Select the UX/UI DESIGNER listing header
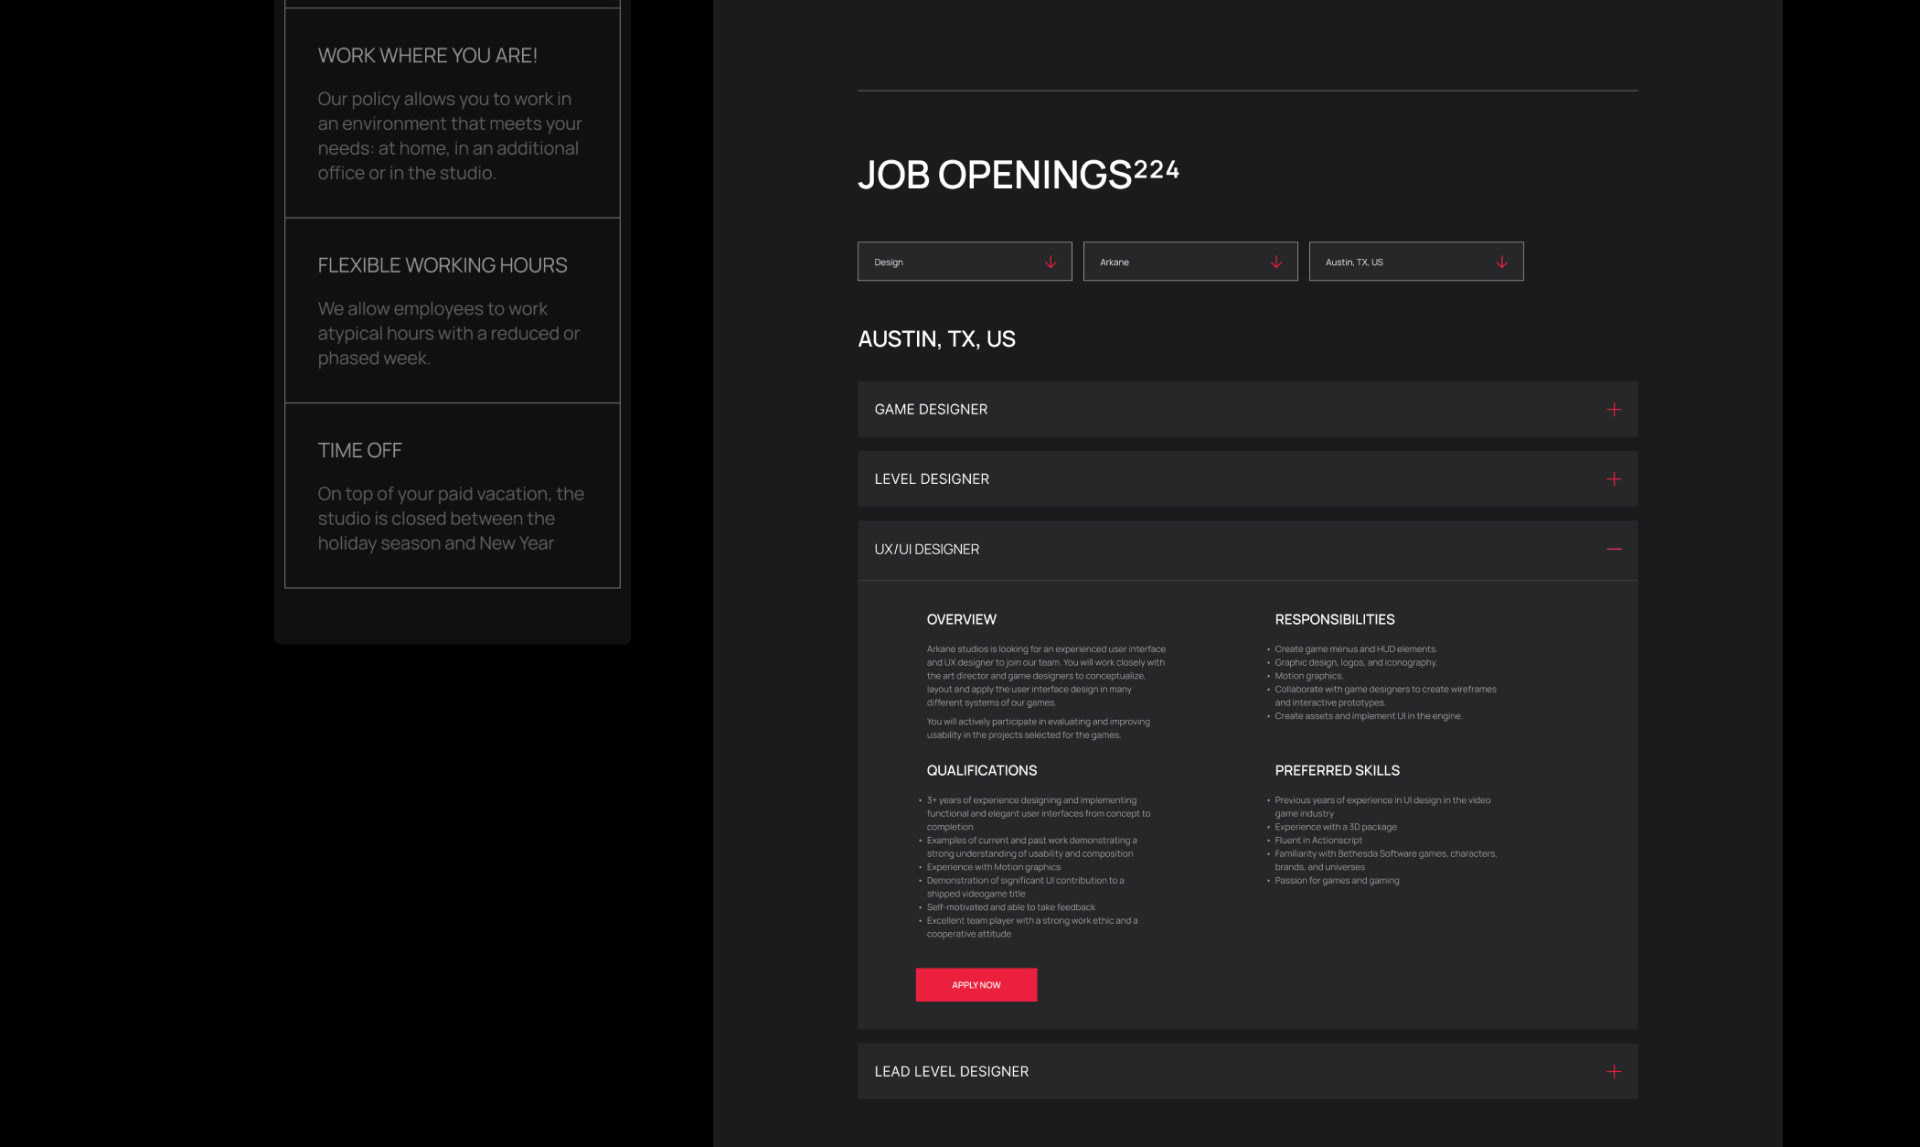This screenshot has height=1147, width=1920. [x=926, y=549]
